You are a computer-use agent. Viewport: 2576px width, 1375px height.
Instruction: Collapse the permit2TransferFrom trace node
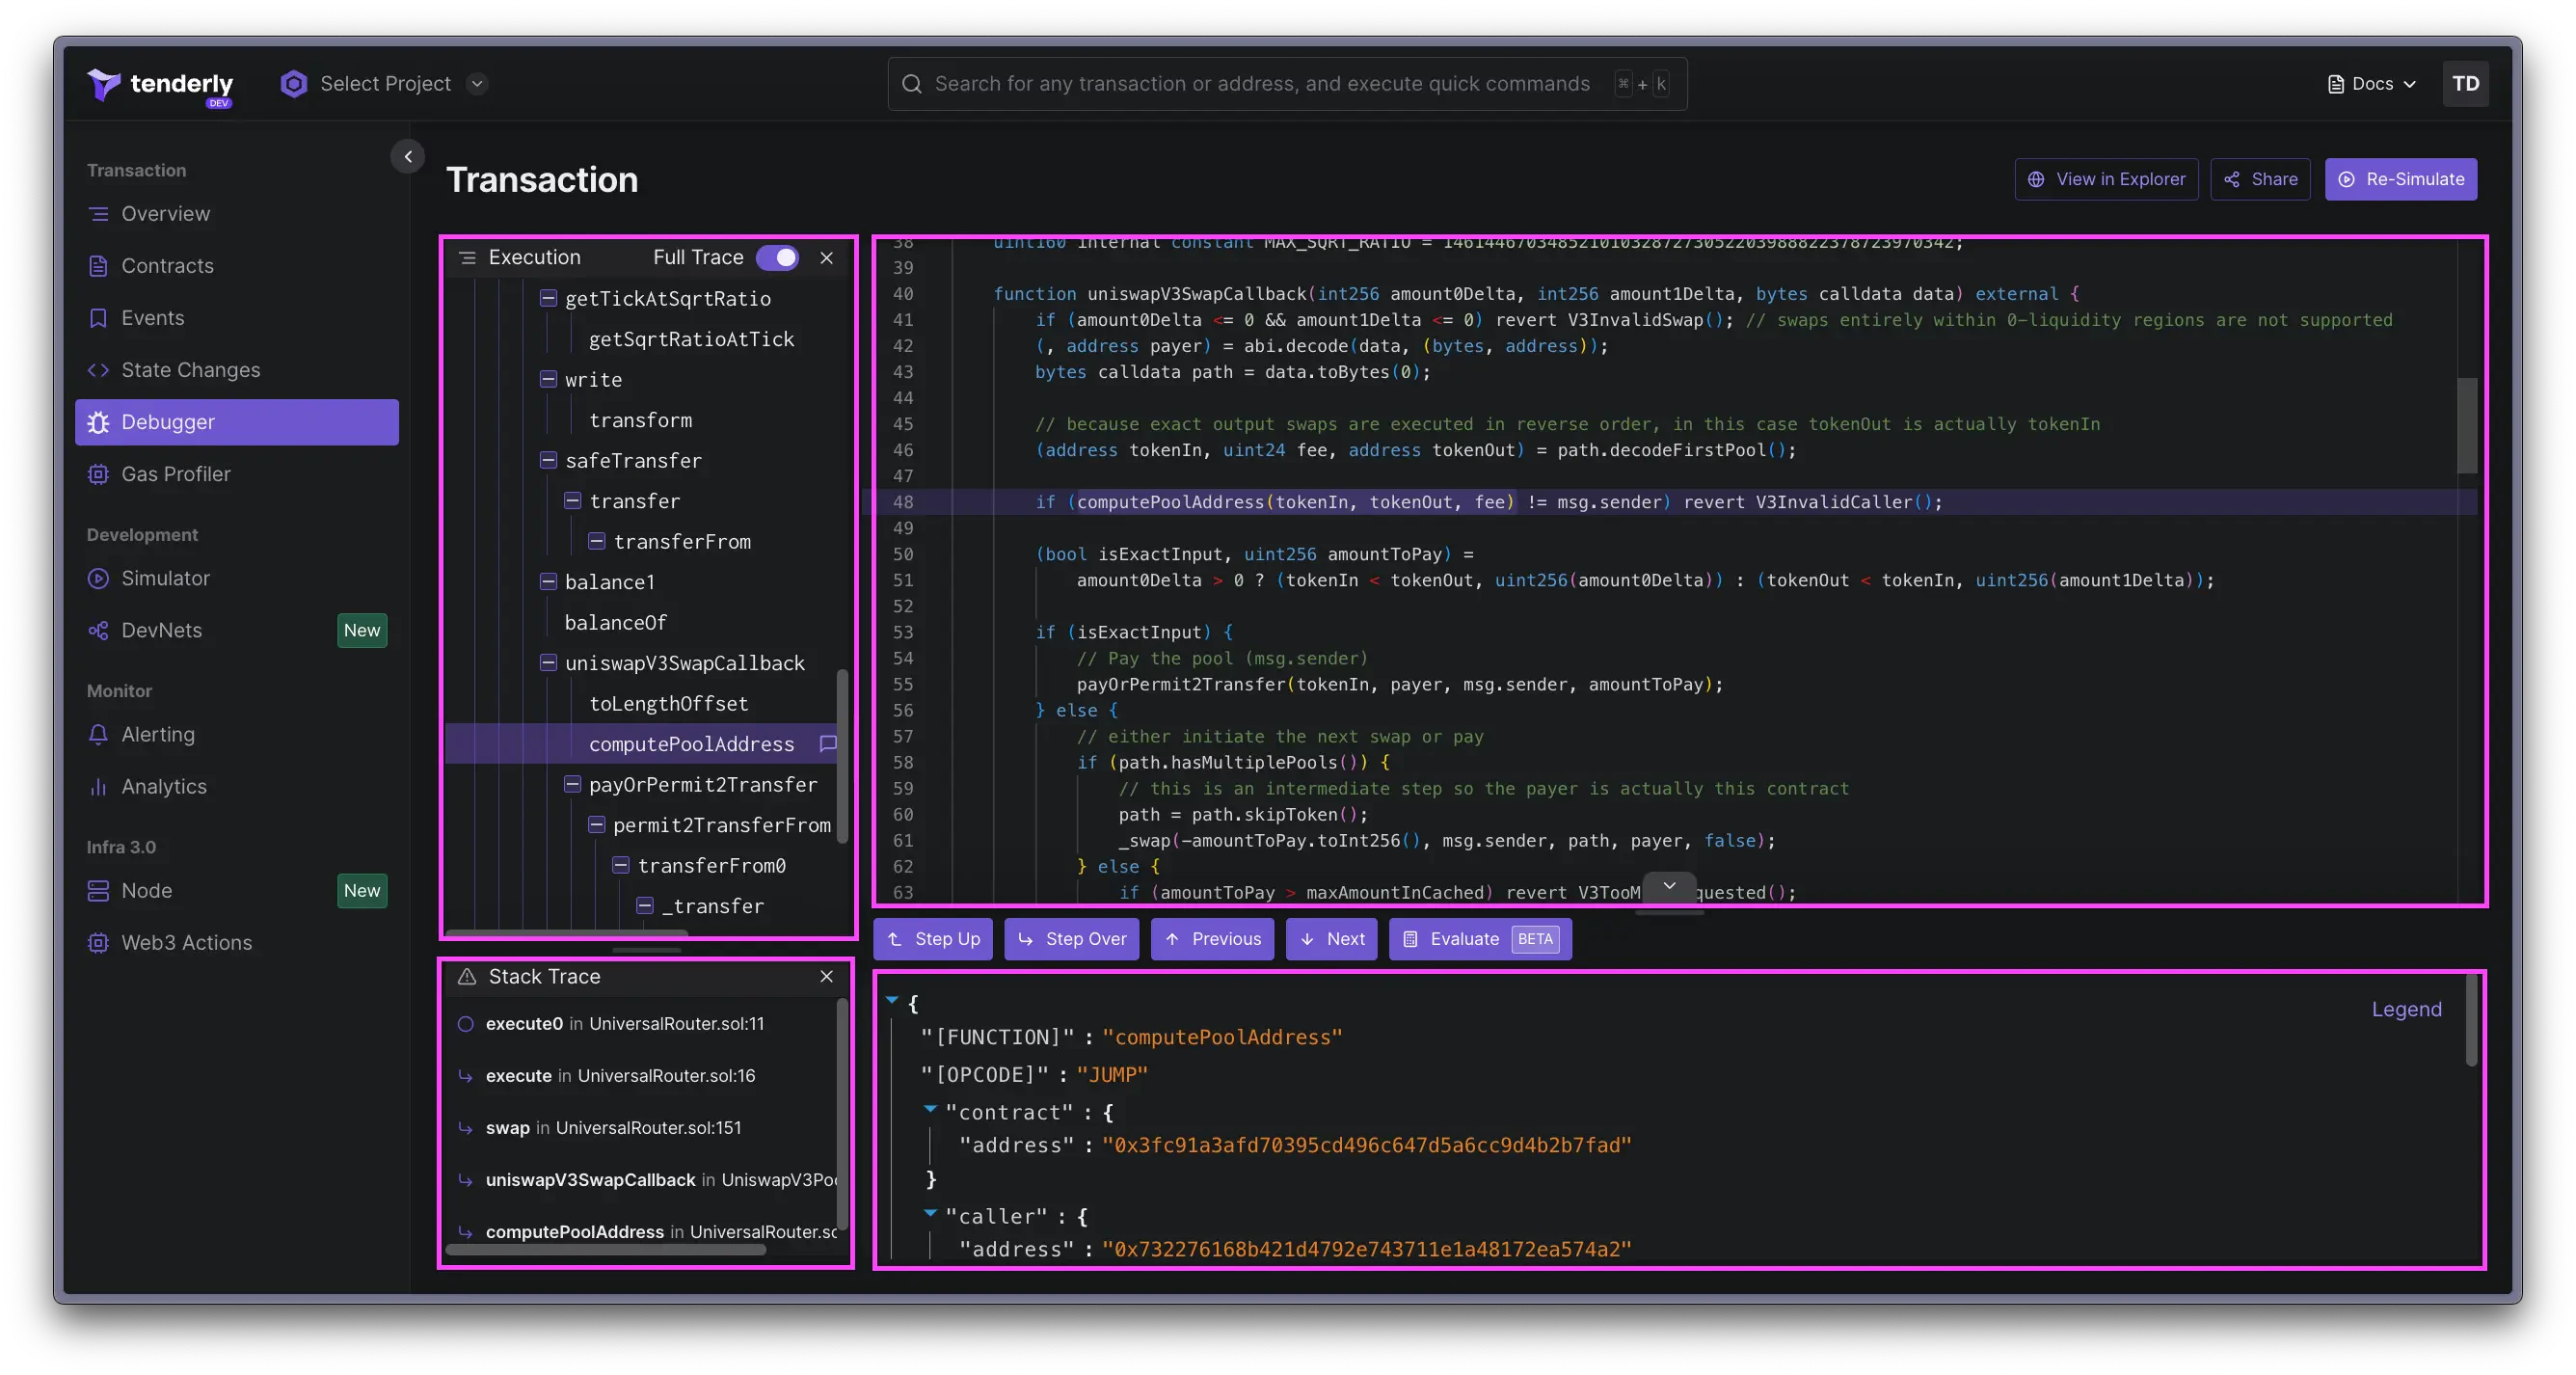point(596,825)
